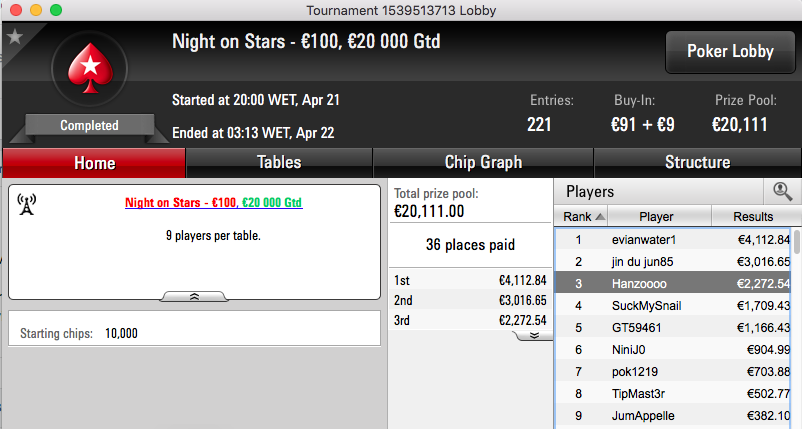The image size is (802, 429).
Task: Switch to the Tables tab
Action: pos(279,163)
